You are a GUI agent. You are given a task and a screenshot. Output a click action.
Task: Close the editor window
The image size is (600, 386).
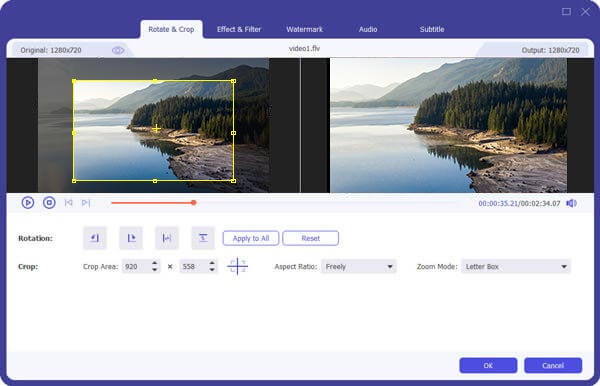click(x=585, y=11)
